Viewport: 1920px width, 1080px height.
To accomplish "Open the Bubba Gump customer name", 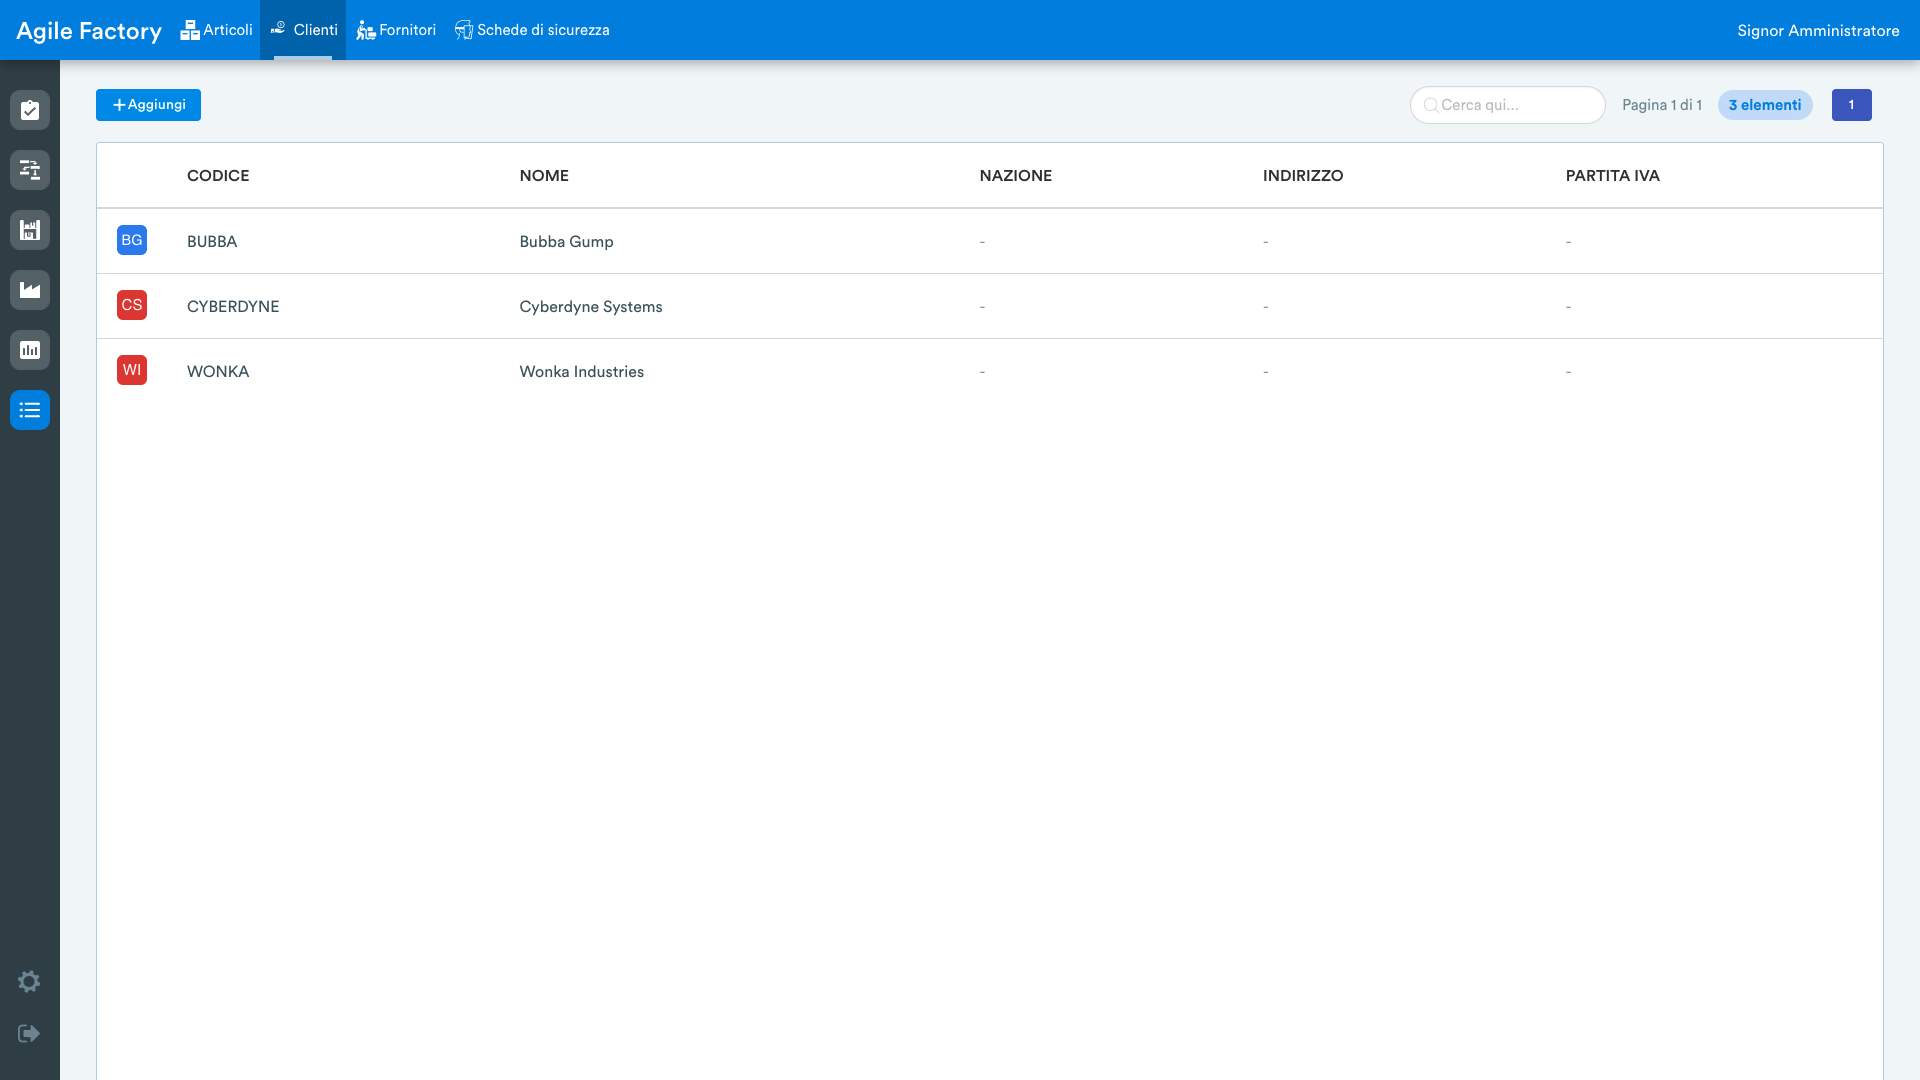I will pos(566,242).
